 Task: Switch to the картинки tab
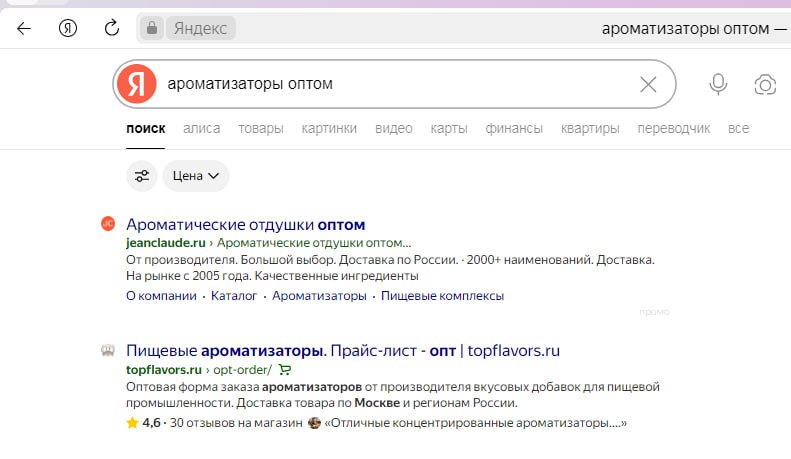pyautogui.click(x=329, y=128)
